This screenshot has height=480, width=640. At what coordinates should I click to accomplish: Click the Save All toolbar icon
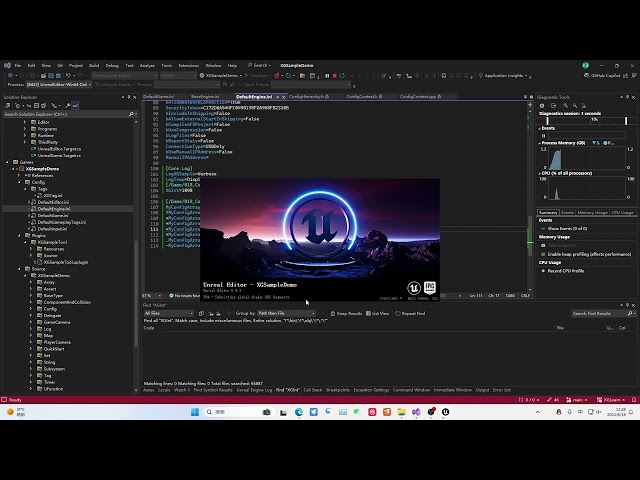[x=58, y=76]
